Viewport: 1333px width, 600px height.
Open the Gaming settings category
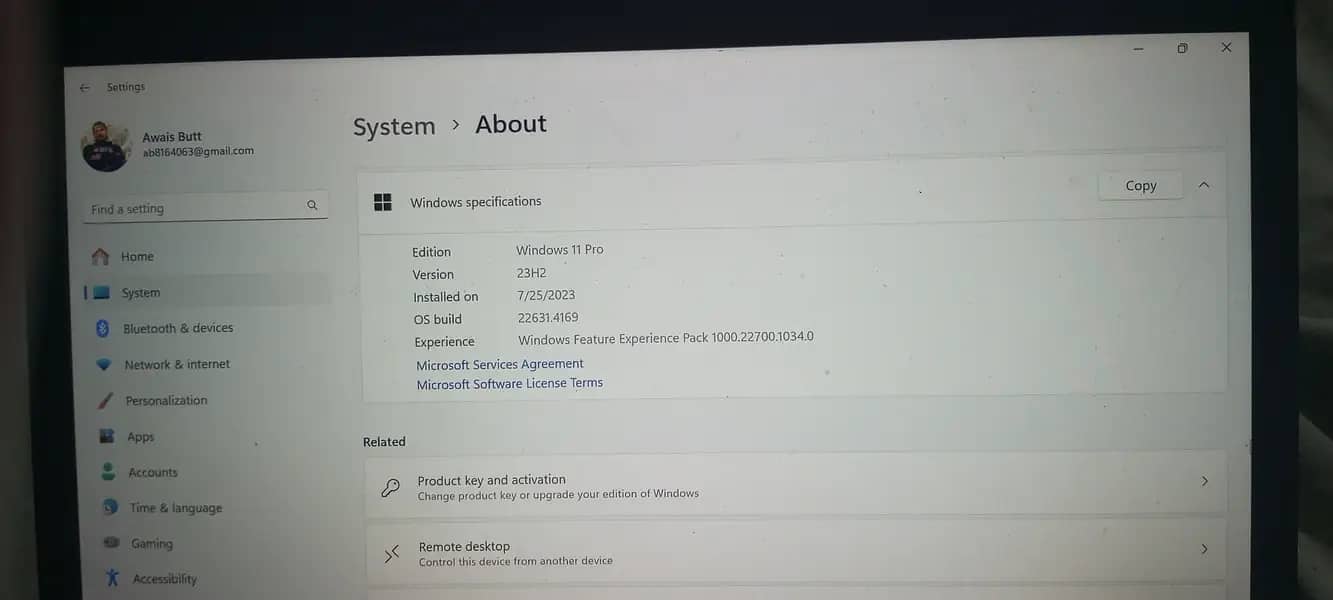pyautogui.click(x=151, y=544)
